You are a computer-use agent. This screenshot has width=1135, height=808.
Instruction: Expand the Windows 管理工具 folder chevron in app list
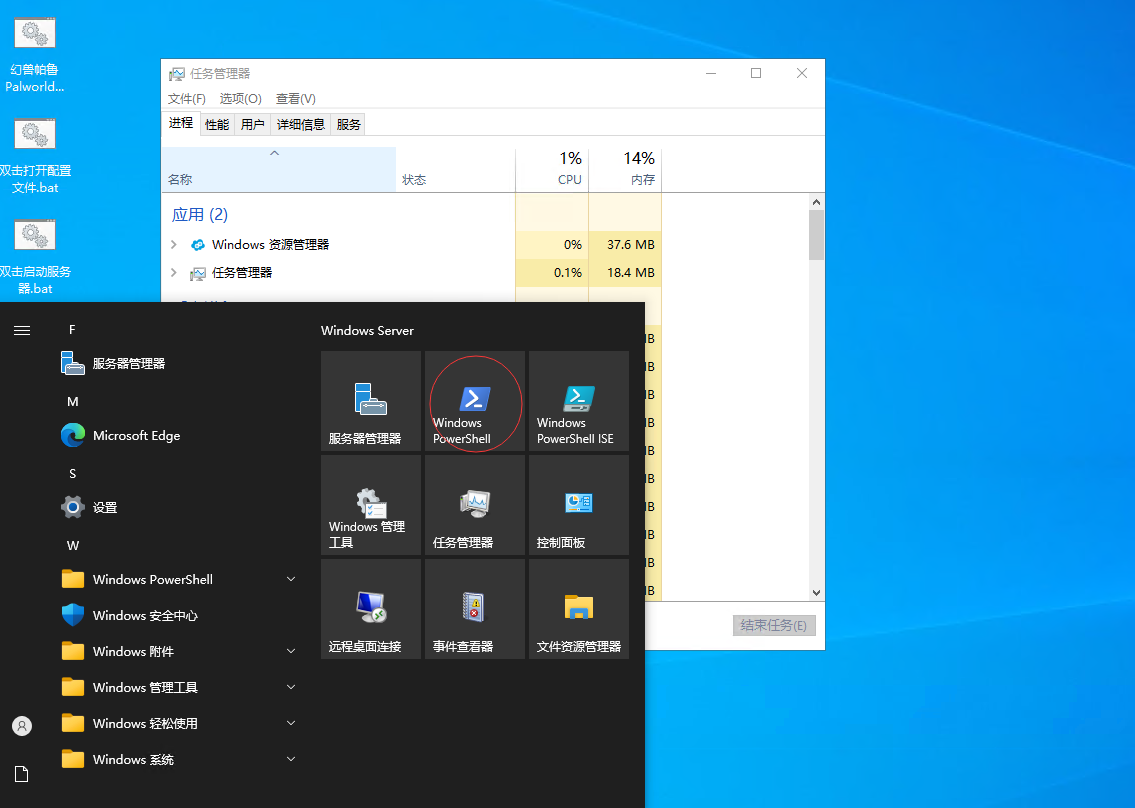point(291,687)
